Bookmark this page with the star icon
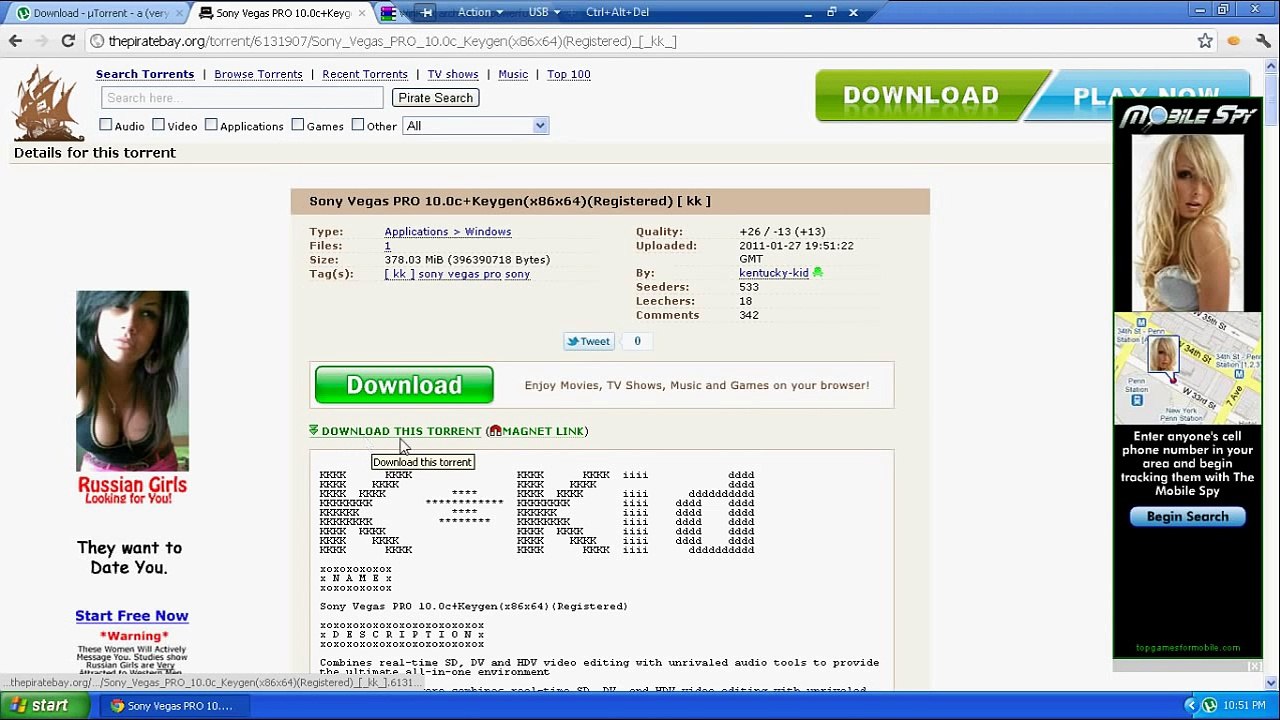Image resolution: width=1280 pixels, height=720 pixels. [1205, 41]
